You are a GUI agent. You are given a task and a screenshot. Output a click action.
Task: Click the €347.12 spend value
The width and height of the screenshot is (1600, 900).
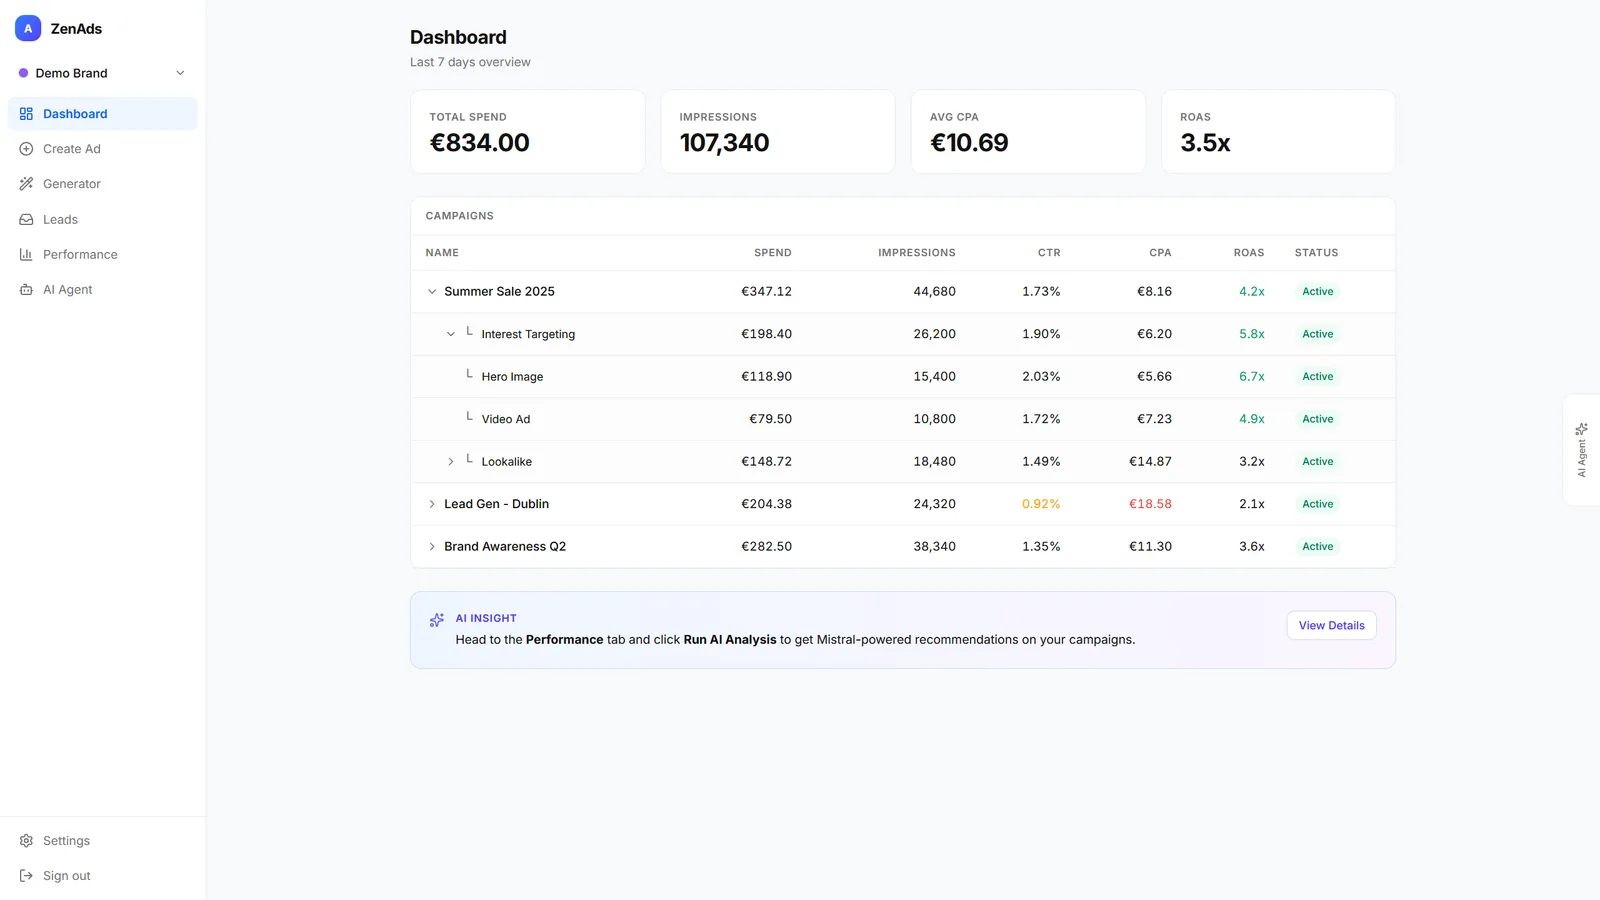coord(766,292)
